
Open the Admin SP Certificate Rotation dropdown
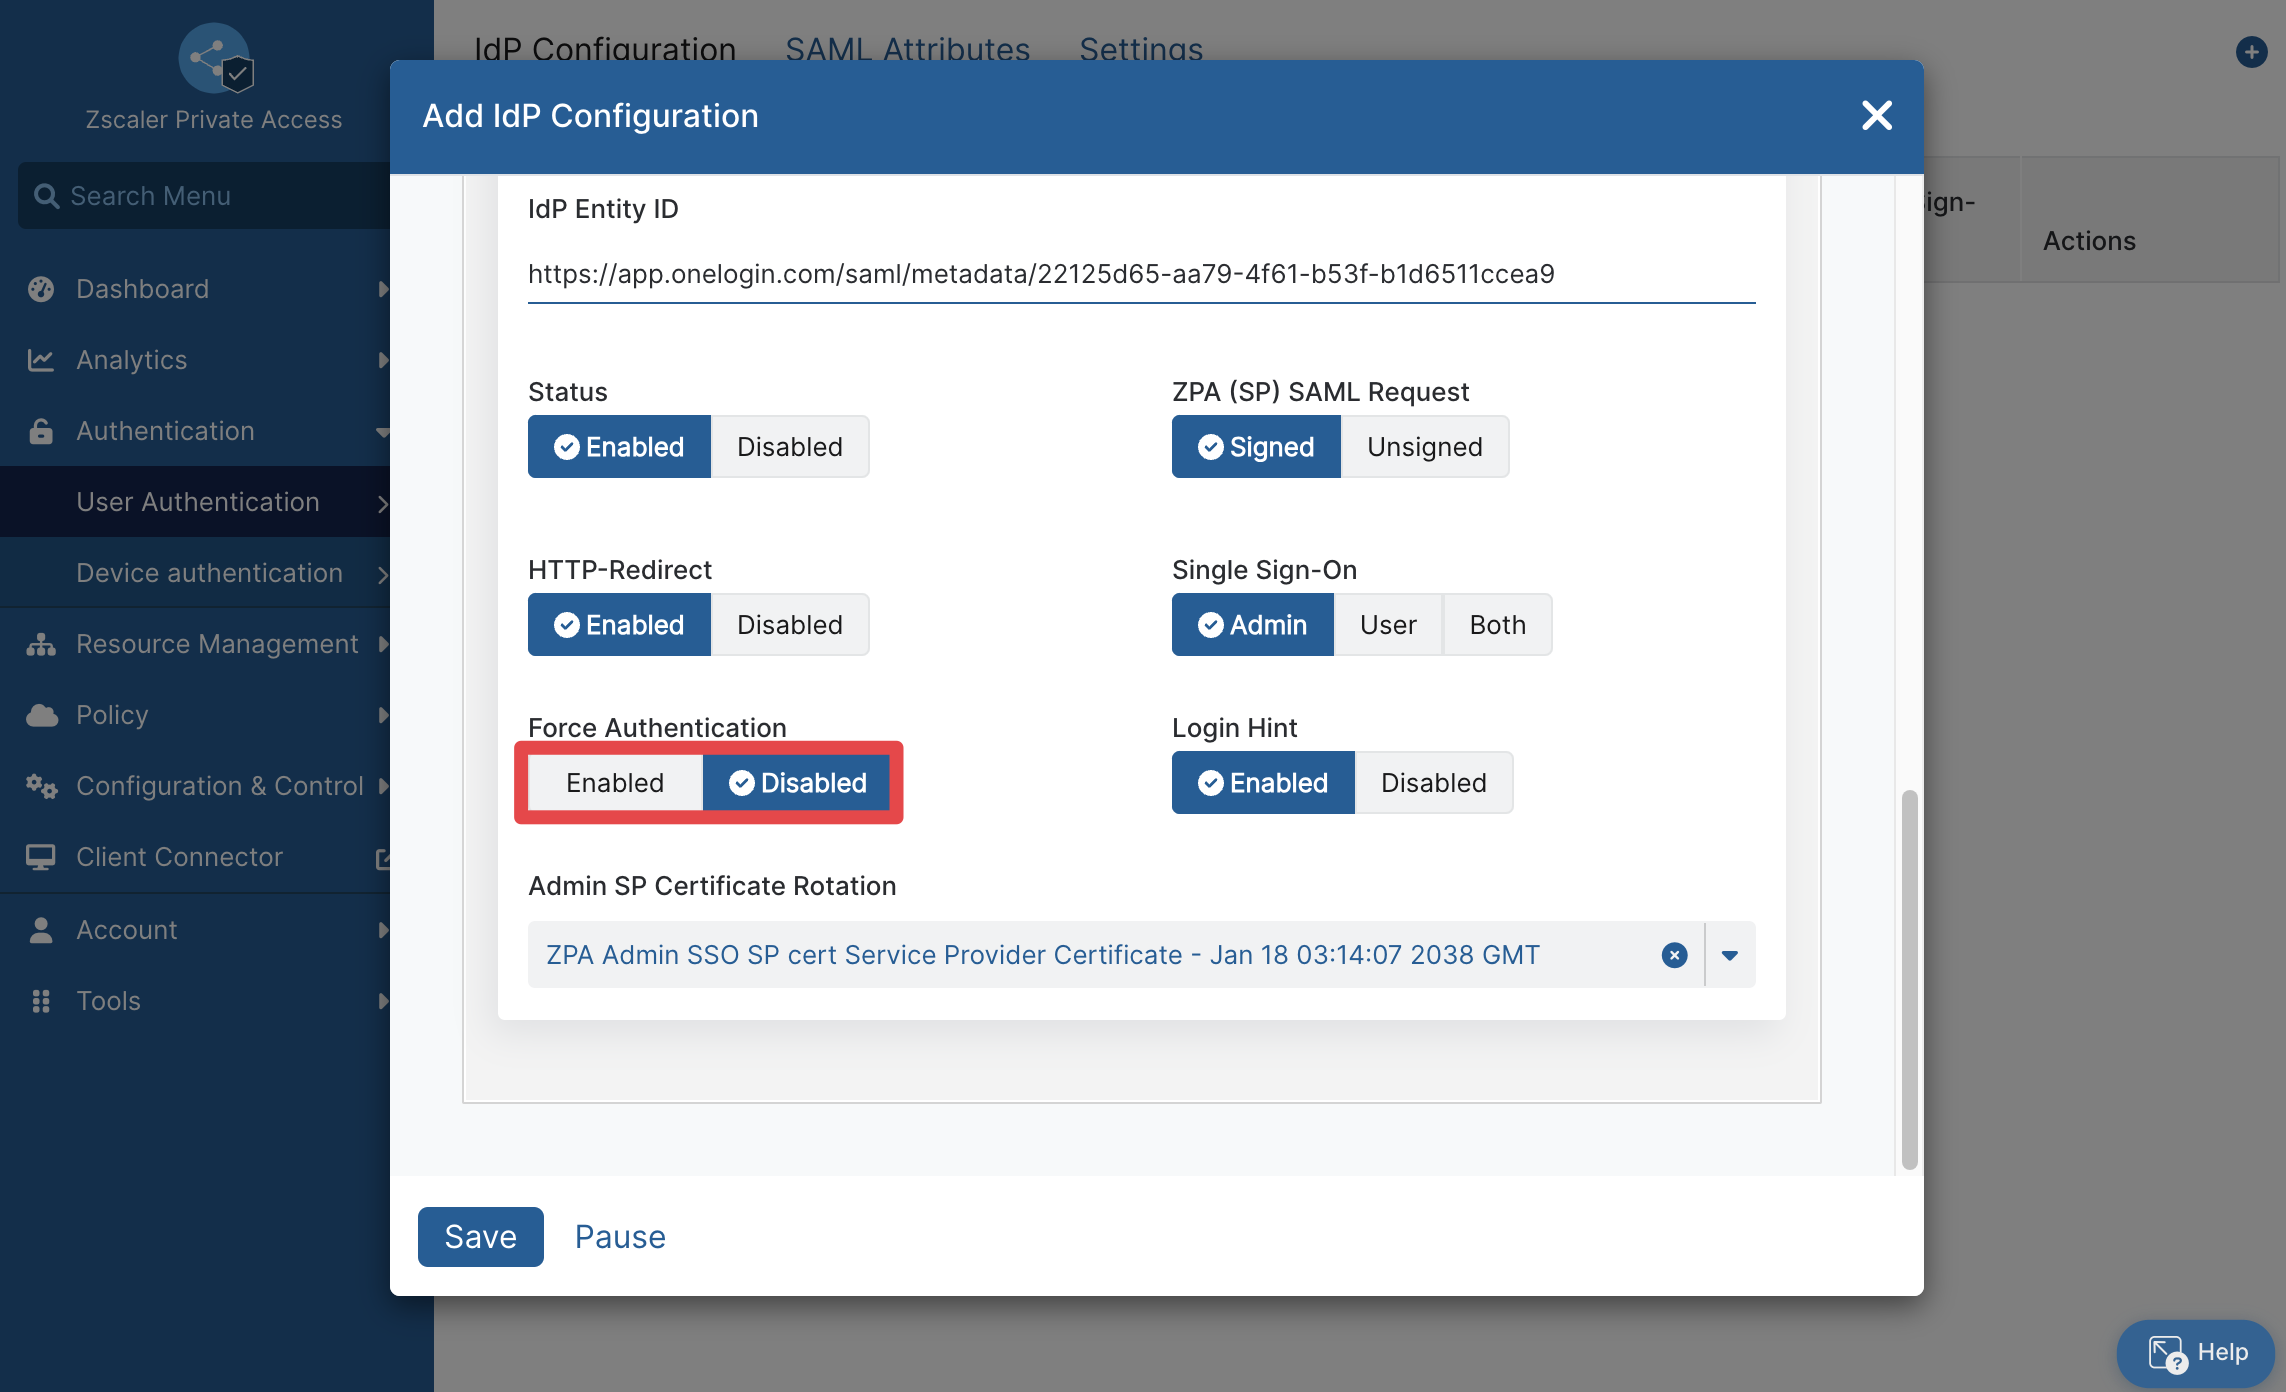click(1730, 955)
